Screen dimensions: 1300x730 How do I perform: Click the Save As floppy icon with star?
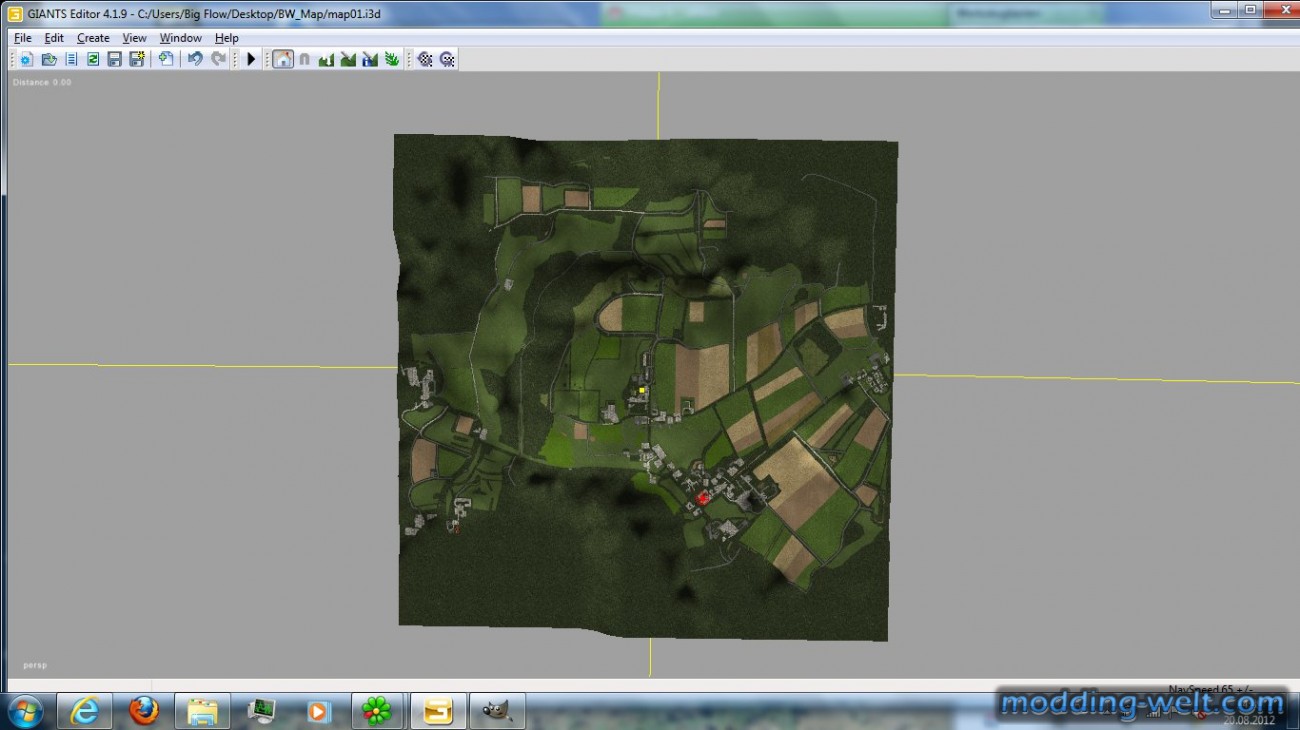[x=137, y=59]
